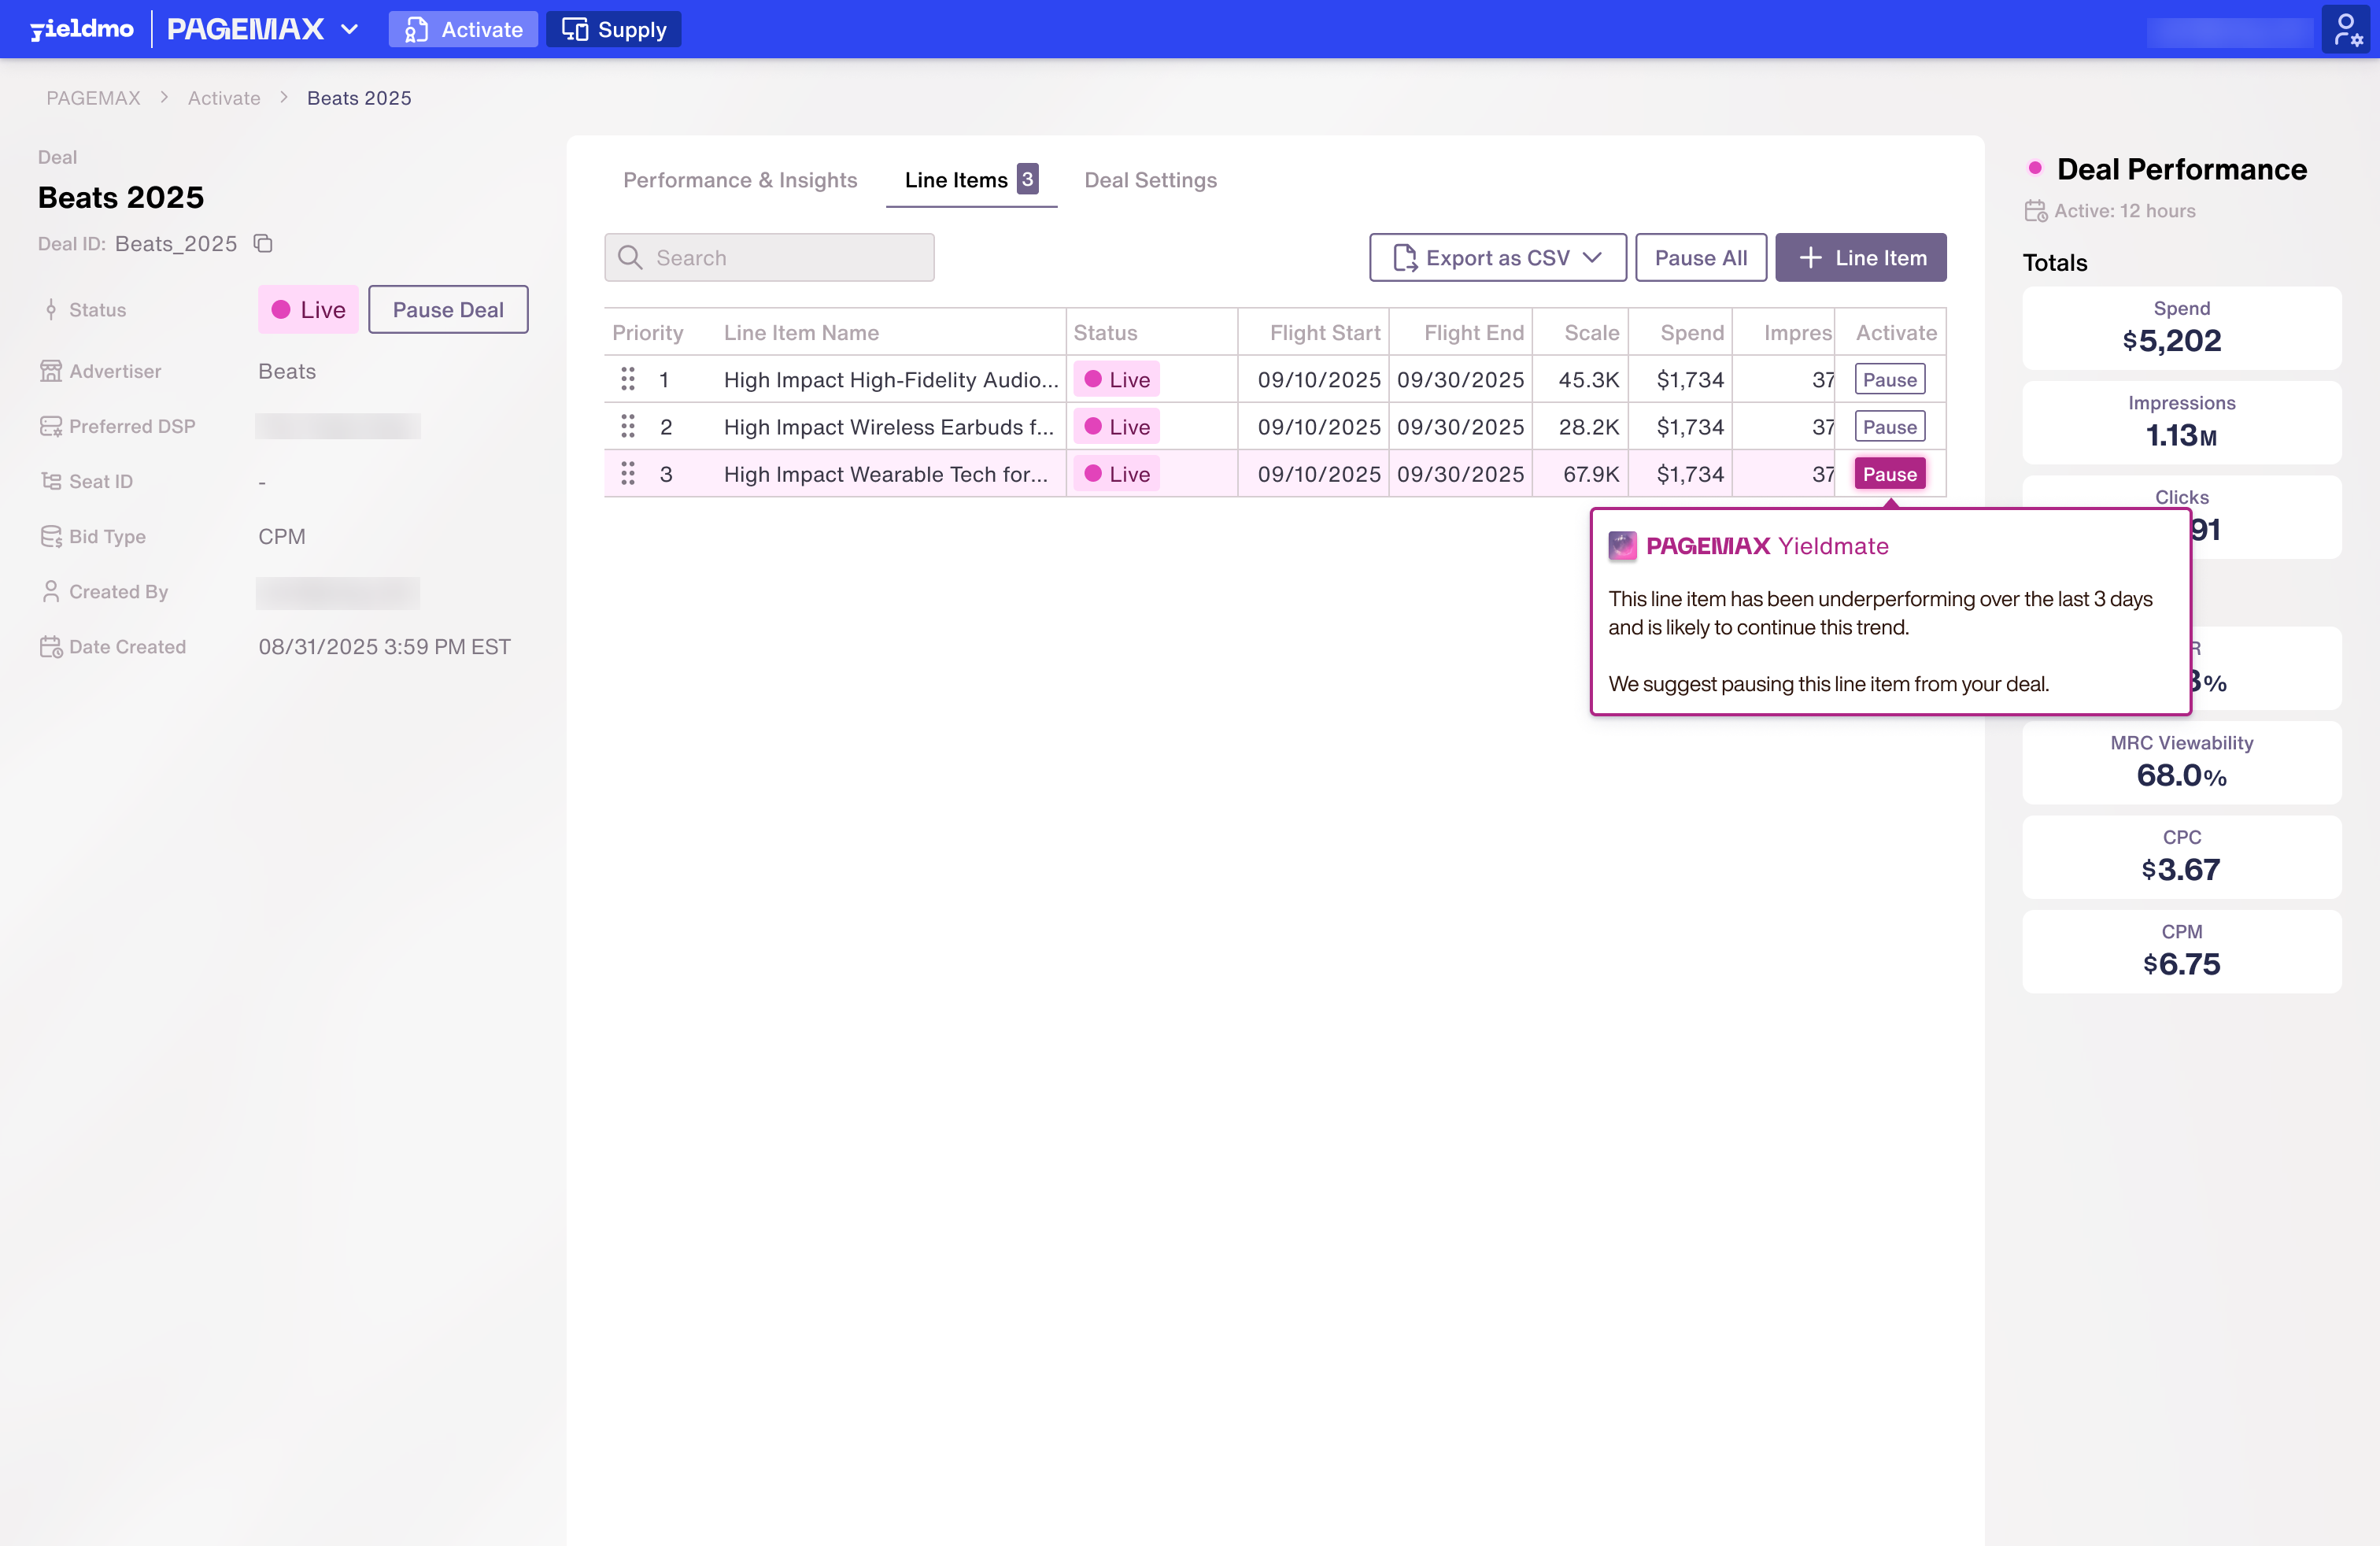Click the Flight End column header
The image size is (2380, 1546).
(x=1474, y=333)
